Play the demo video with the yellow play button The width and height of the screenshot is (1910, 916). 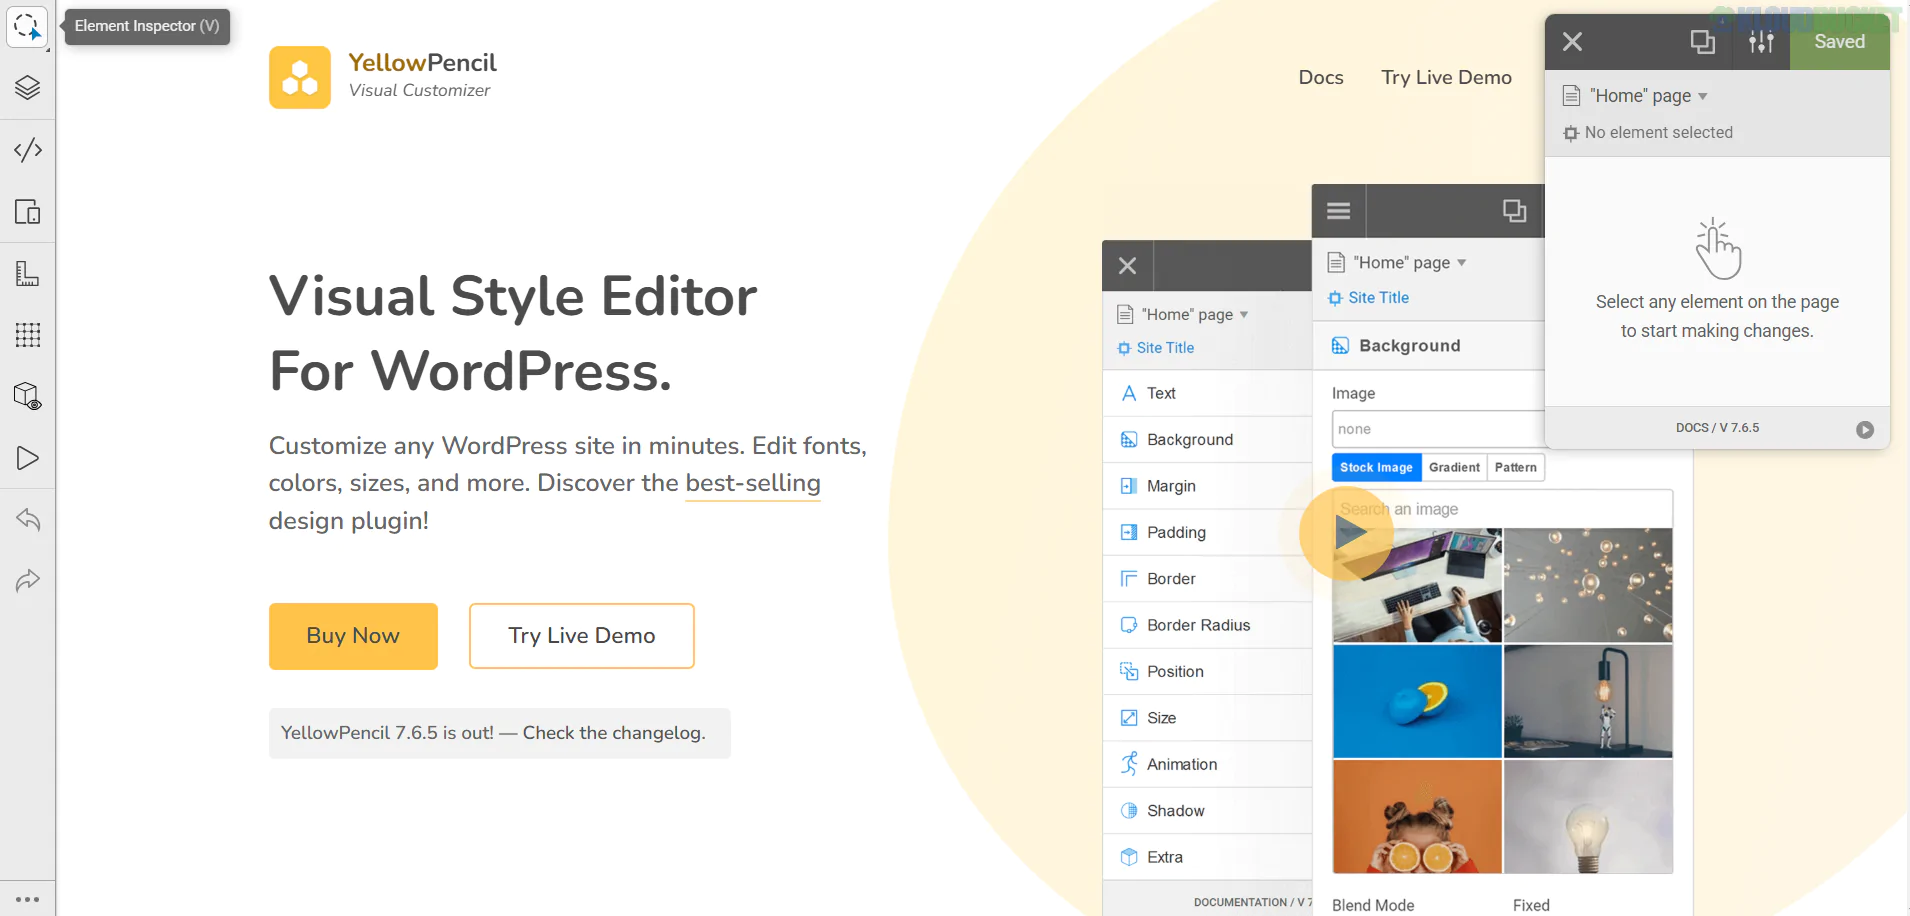point(1346,533)
